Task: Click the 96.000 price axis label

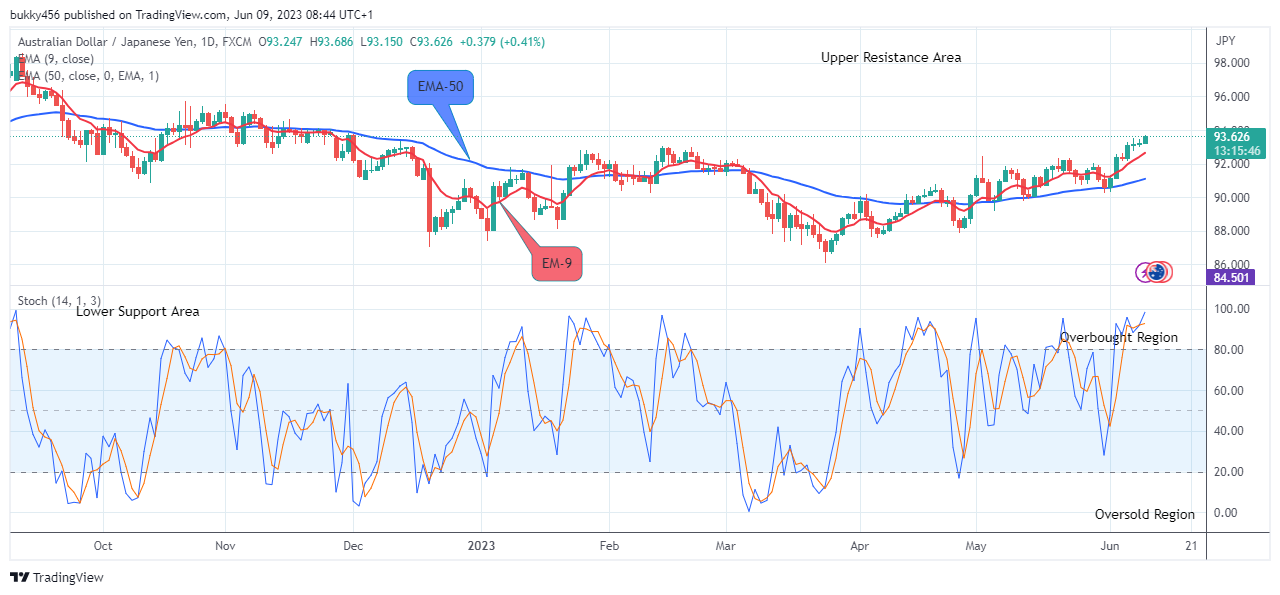Action: click(x=1234, y=97)
